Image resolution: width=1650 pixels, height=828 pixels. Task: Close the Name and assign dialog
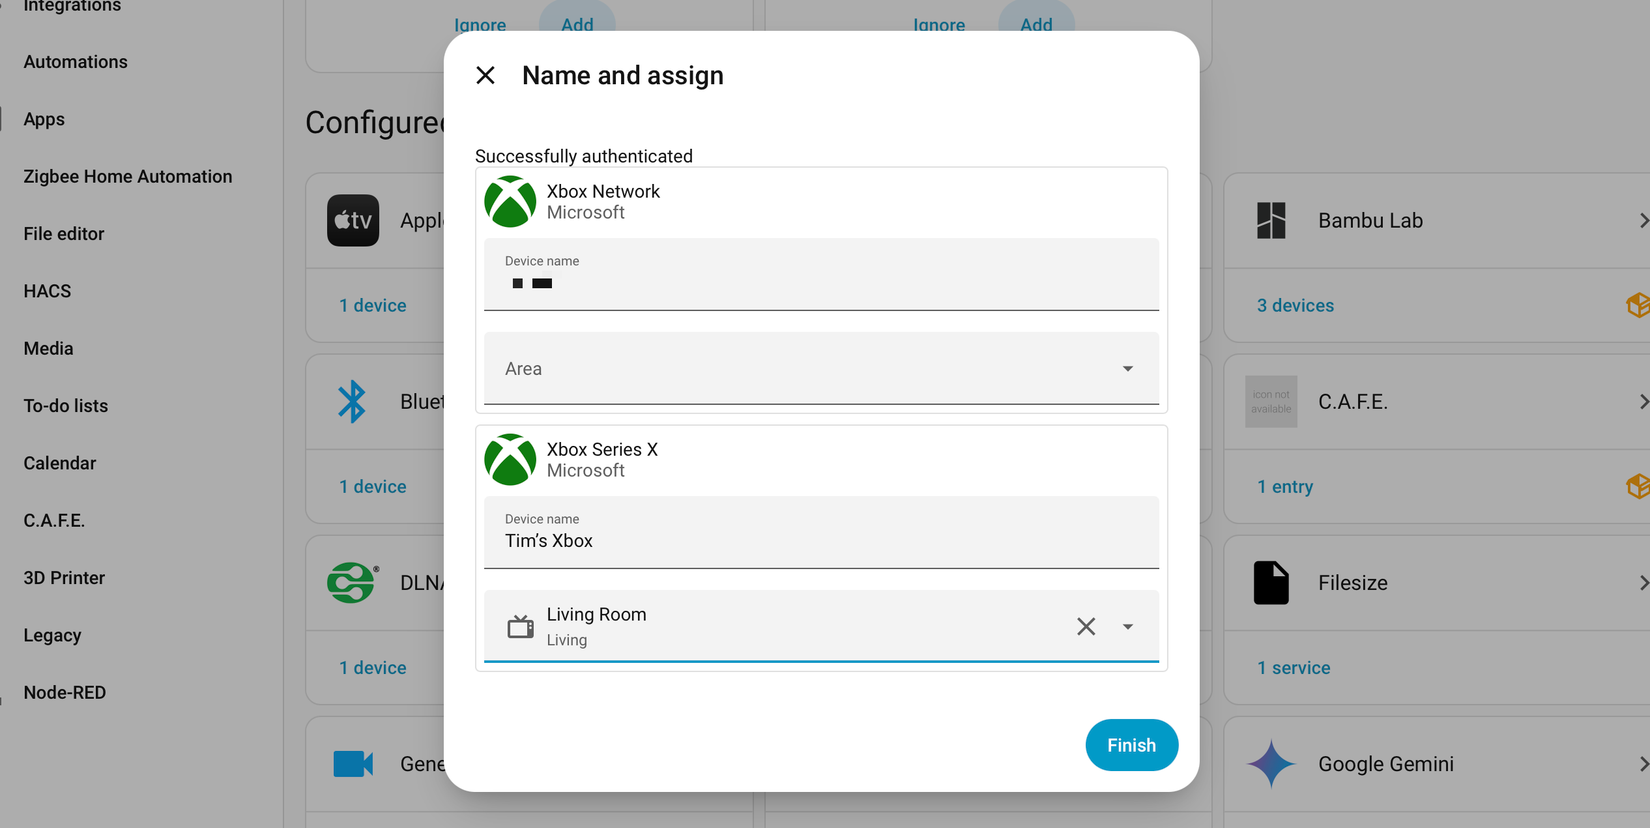coord(485,75)
